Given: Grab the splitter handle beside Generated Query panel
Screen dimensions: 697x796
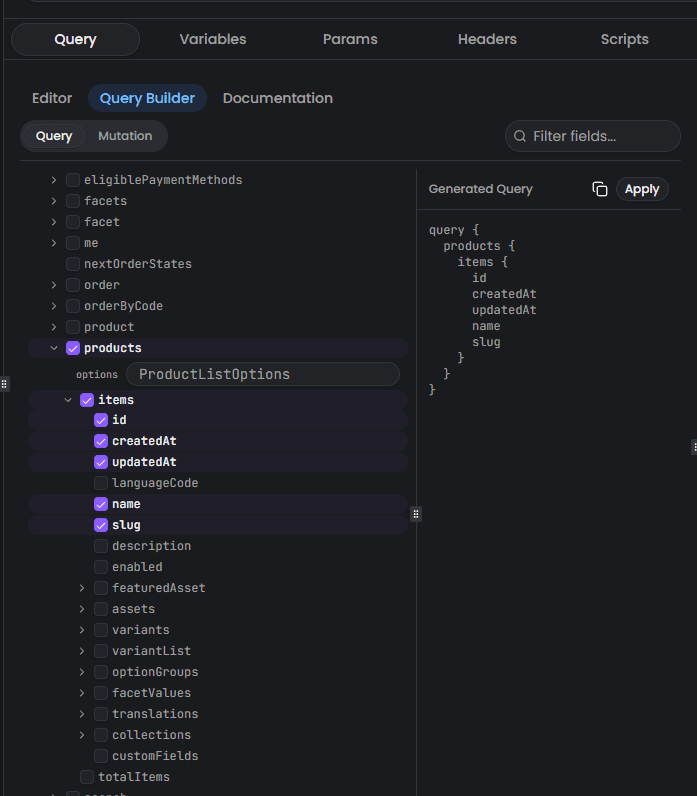Looking at the screenshot, I should coord(416,514).
